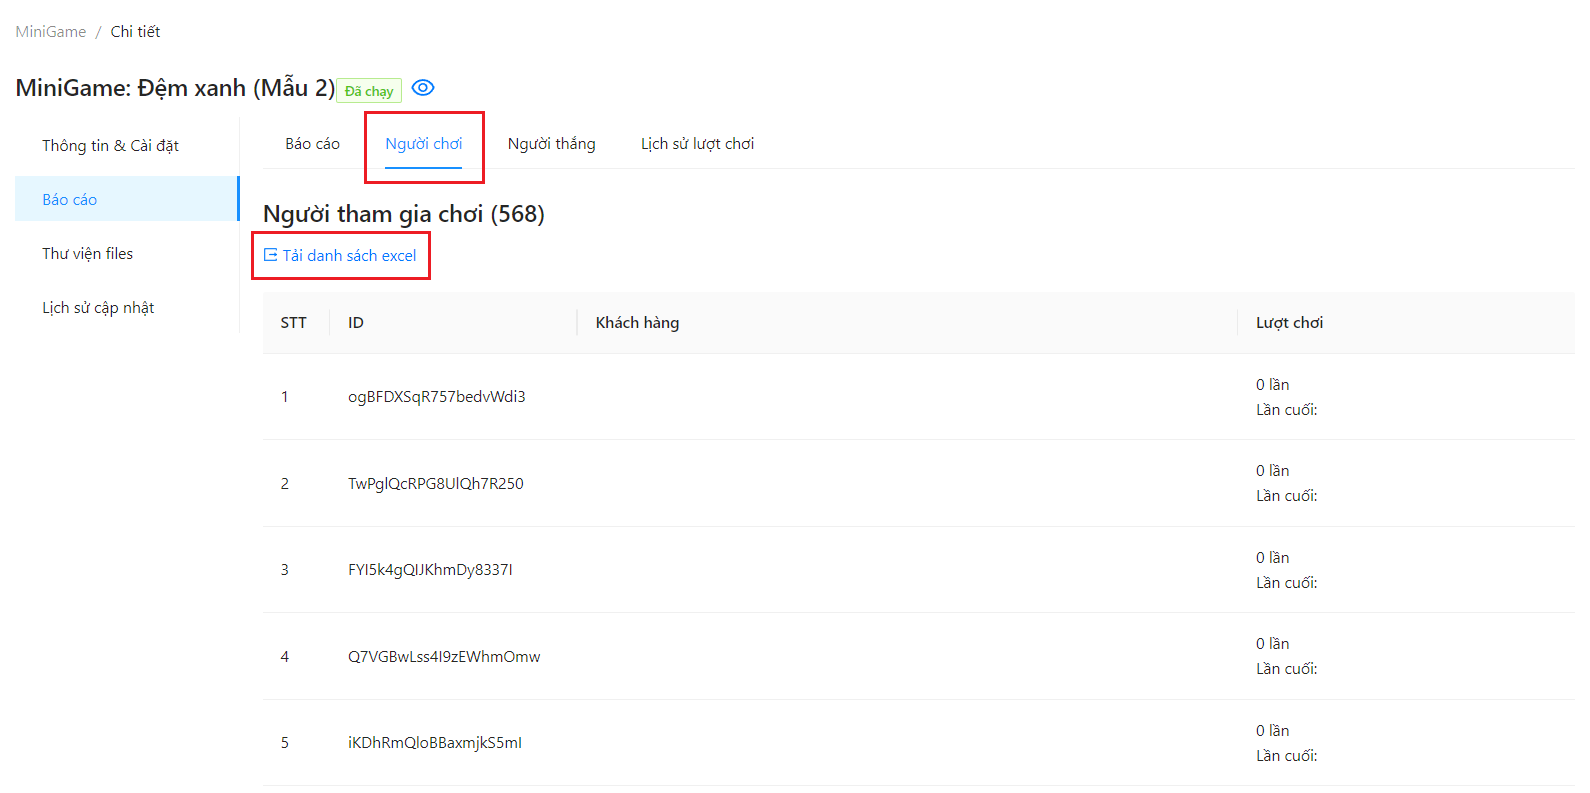Click the excel export icon

coord(270,255)
